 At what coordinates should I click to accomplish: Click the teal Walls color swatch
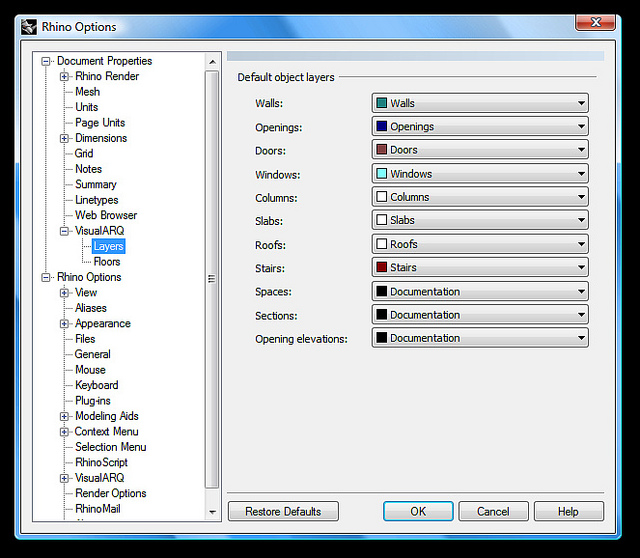pos(381,103)
